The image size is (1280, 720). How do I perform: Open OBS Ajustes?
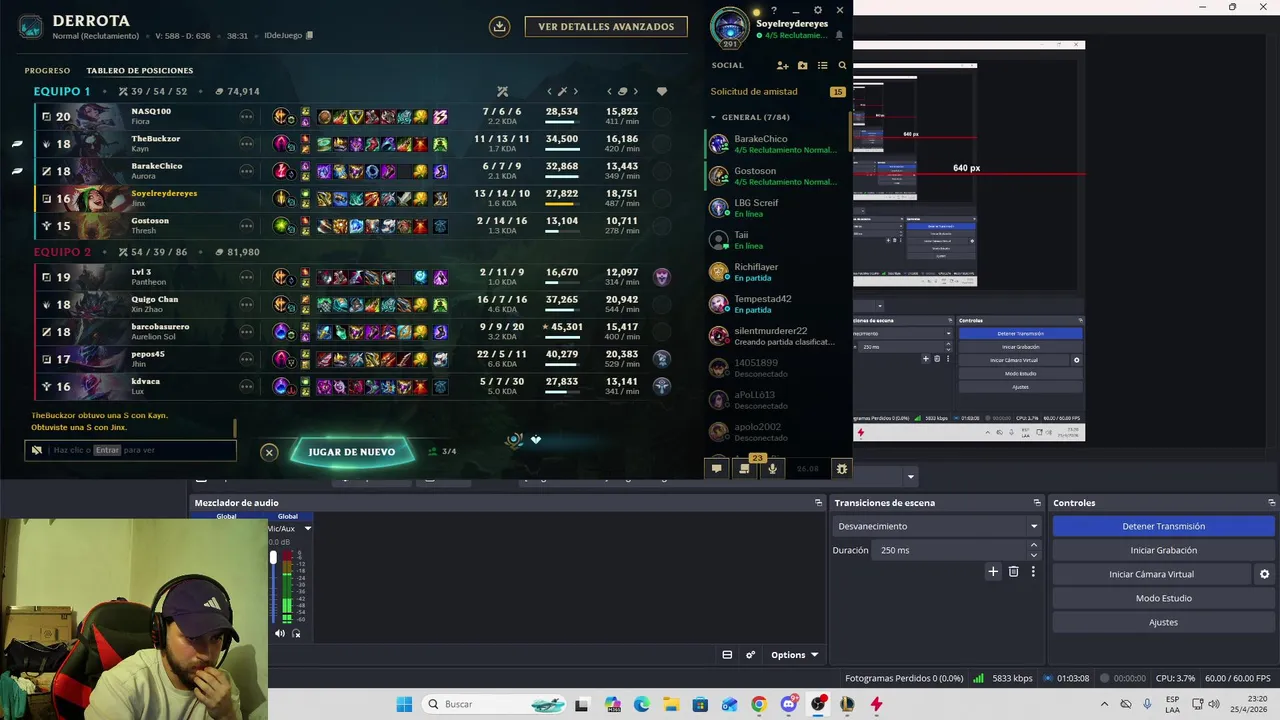point(1163,622)
